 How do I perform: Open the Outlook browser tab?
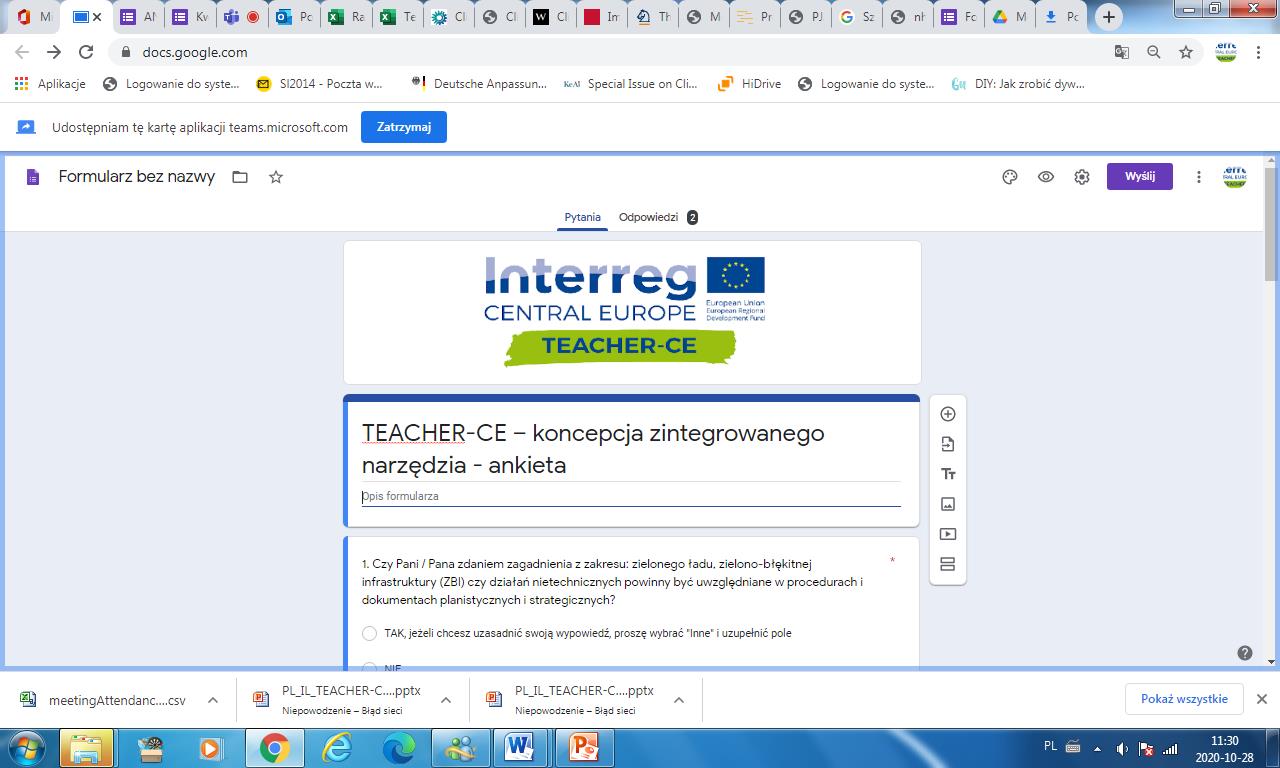tap(292, 17)
